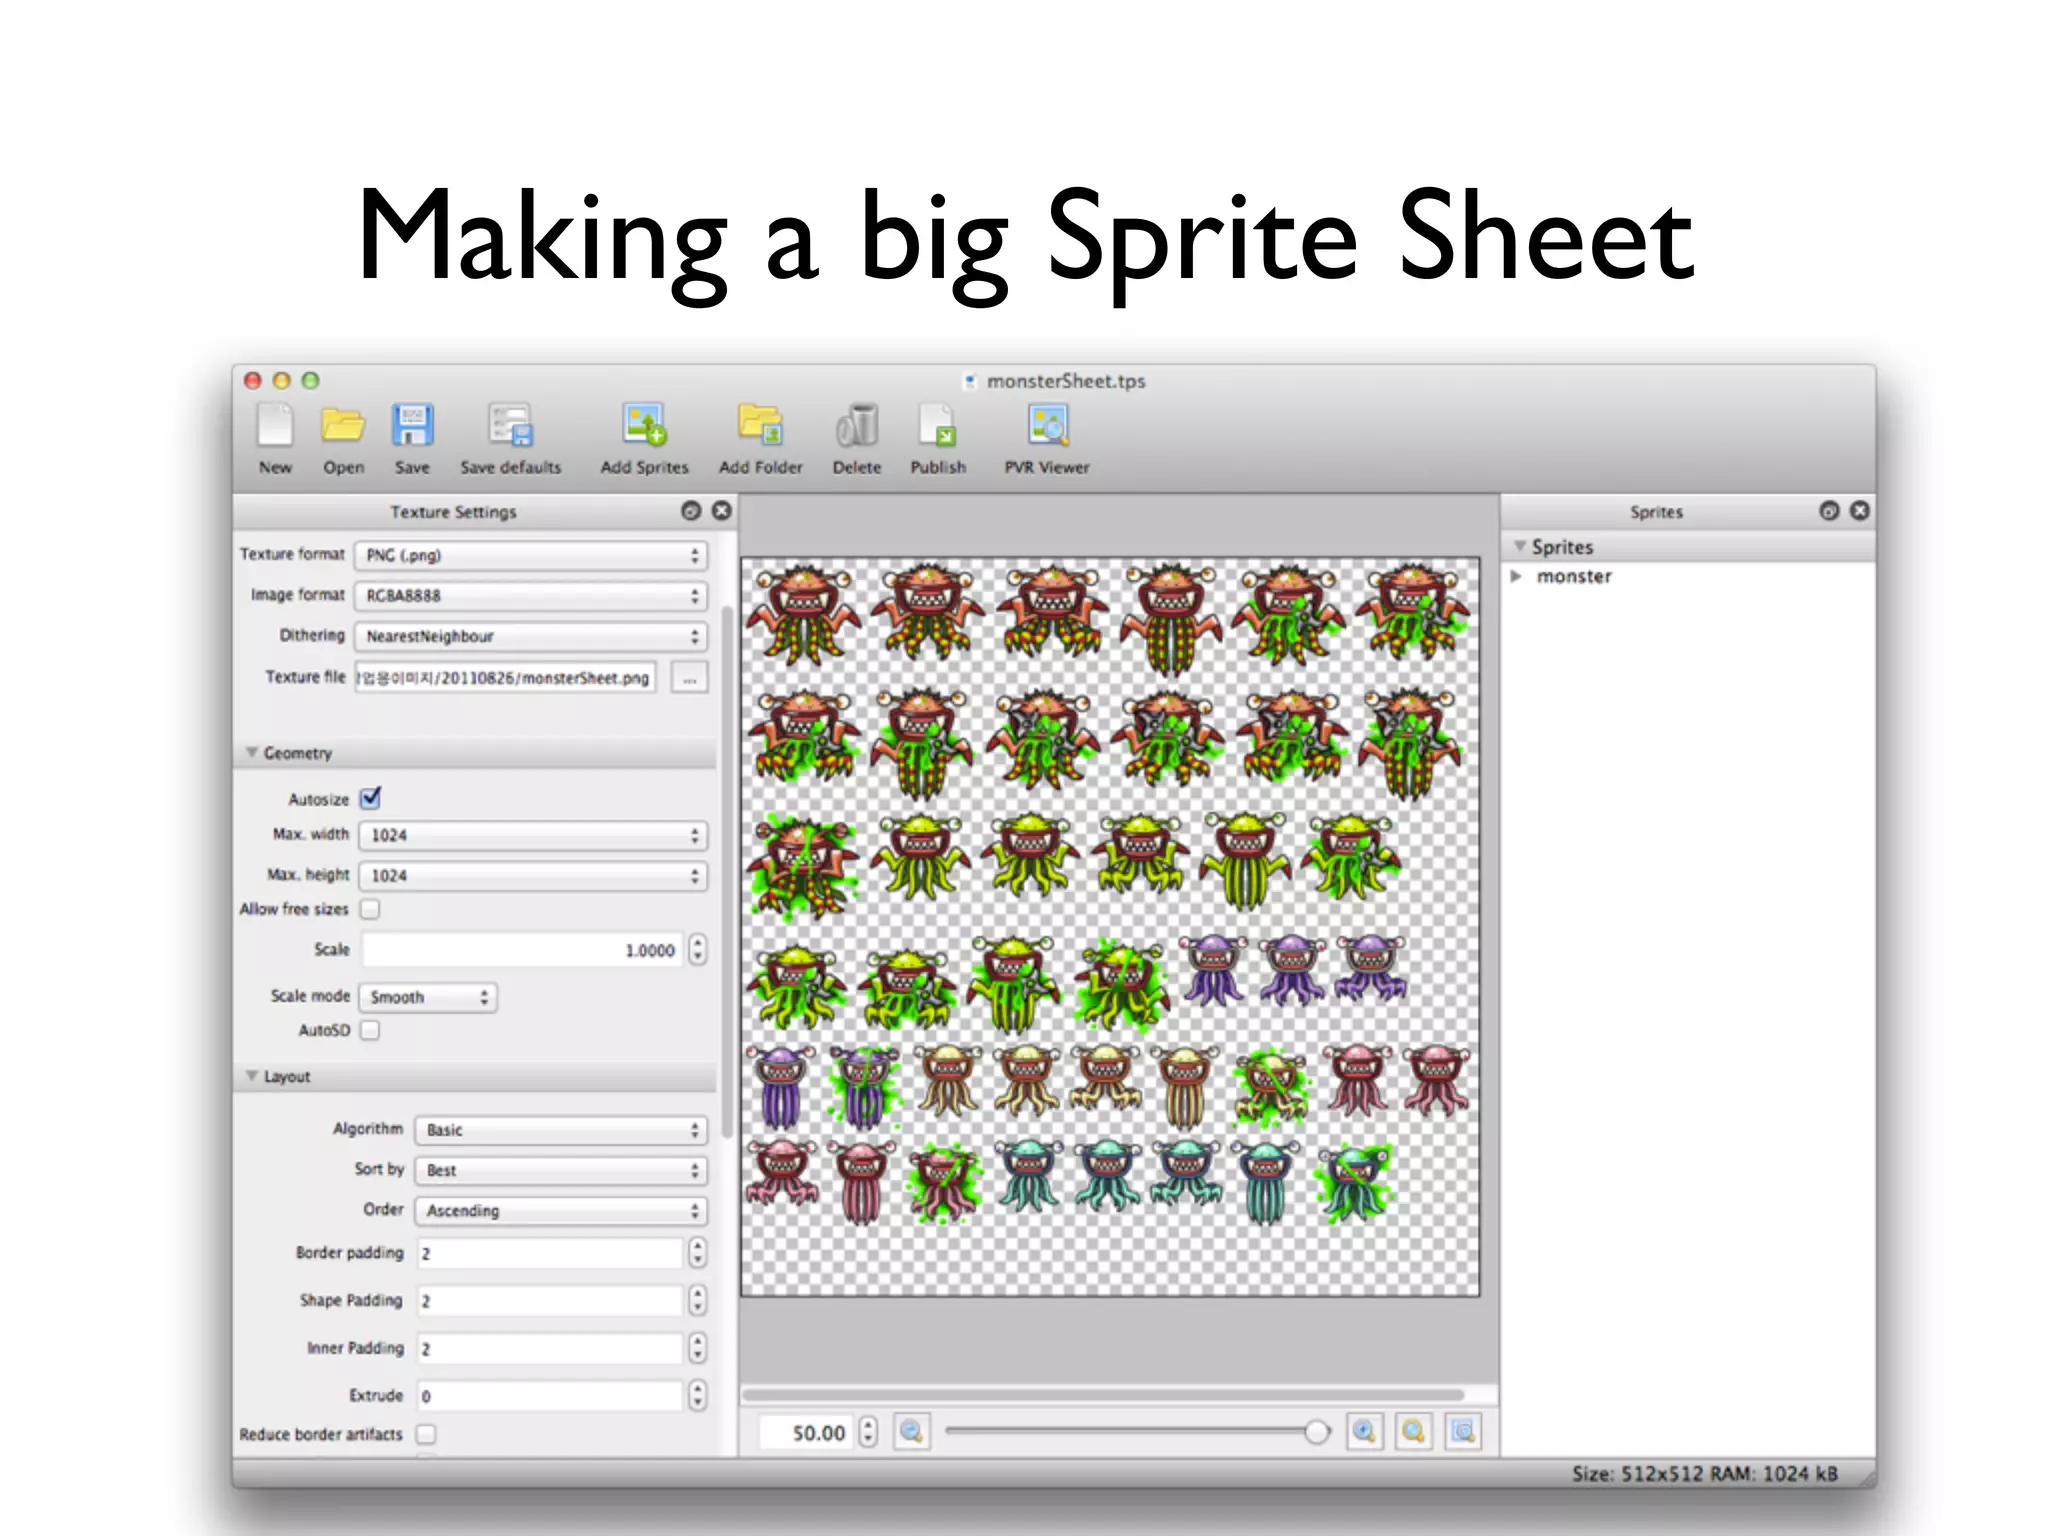This screenshot has height=1536, width=2048.
Task: Click the Texture file browse button
Action: click(689, 678)
